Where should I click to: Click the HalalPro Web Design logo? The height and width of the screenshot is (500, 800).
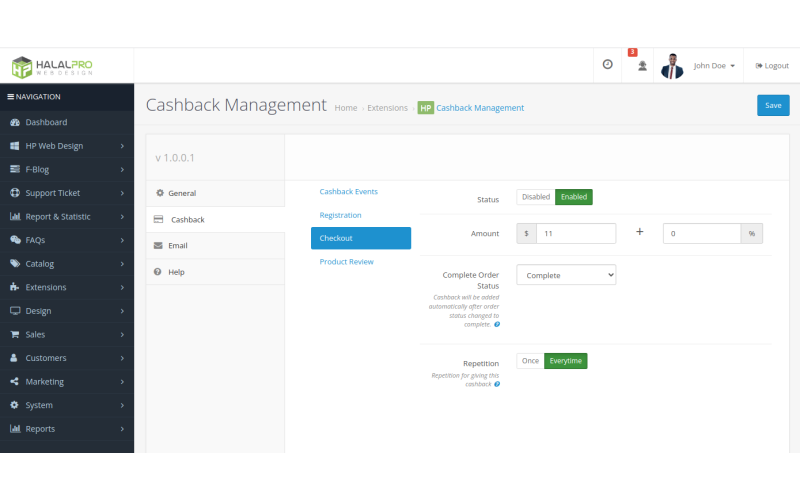click(x=52, y=66)
